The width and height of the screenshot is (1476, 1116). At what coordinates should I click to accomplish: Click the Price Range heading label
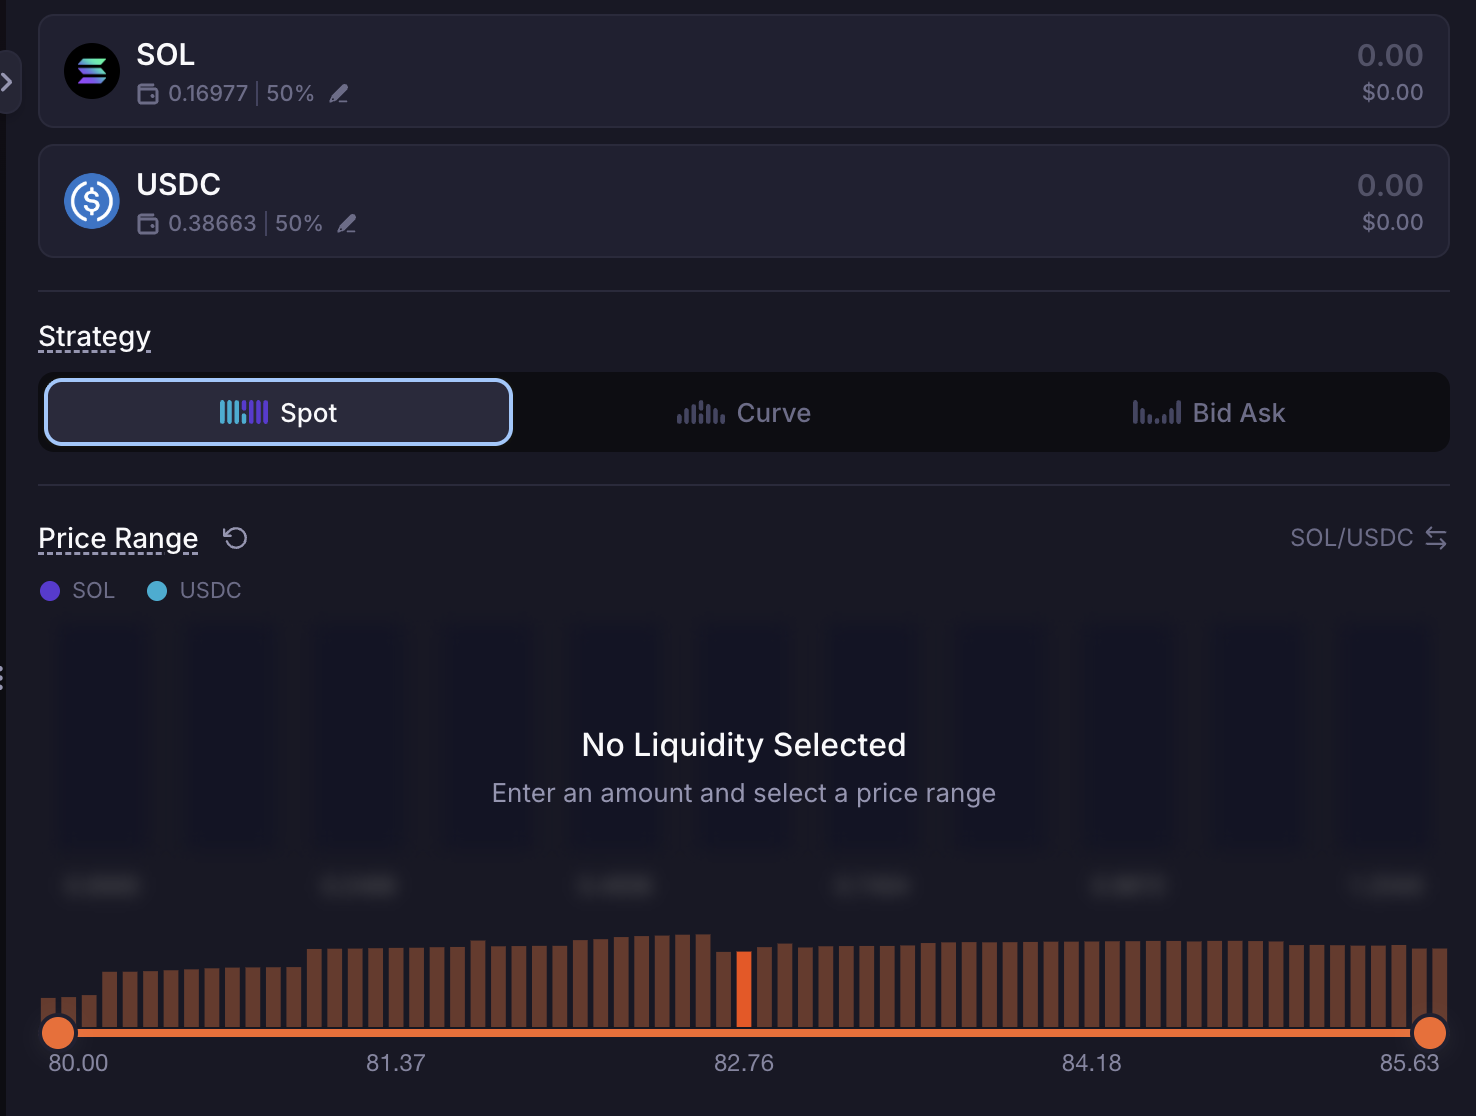coord(118,539)
